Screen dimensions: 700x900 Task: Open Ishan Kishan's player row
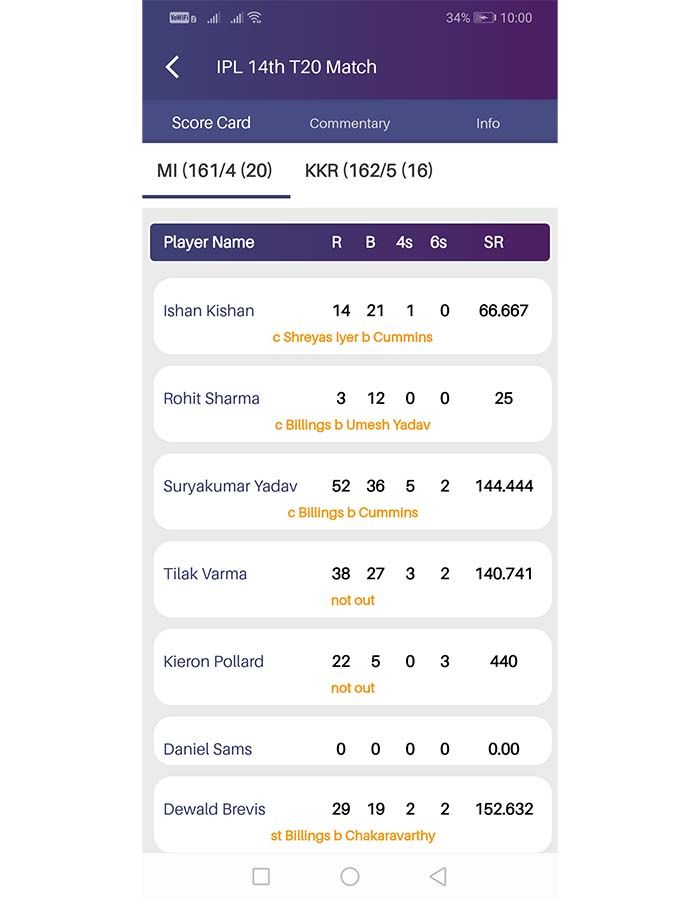click(352, 316)
